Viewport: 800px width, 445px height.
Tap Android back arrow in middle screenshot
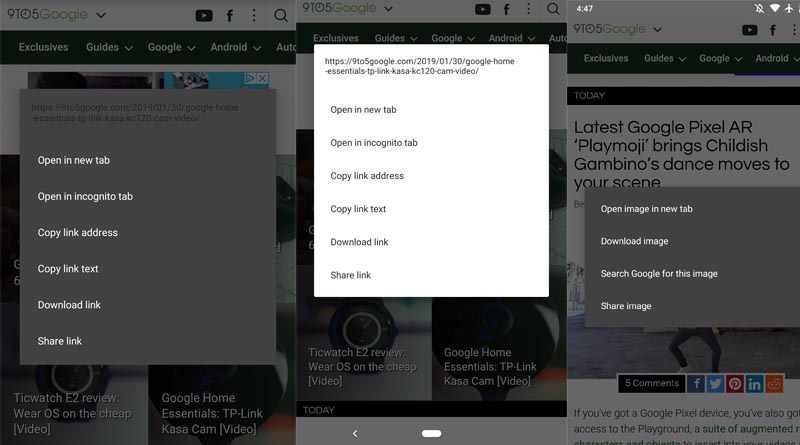(355, 433)
